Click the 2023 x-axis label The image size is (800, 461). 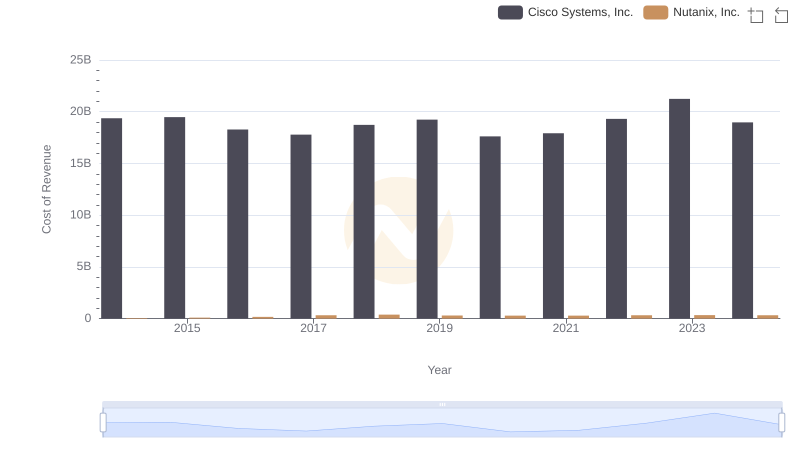[x=692, y=328]
